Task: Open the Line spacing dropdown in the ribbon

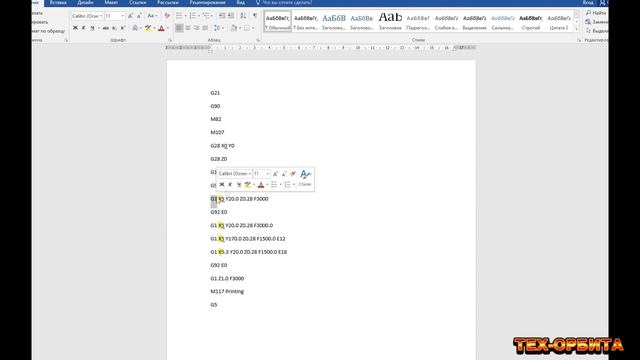Action: click(218, 28)
